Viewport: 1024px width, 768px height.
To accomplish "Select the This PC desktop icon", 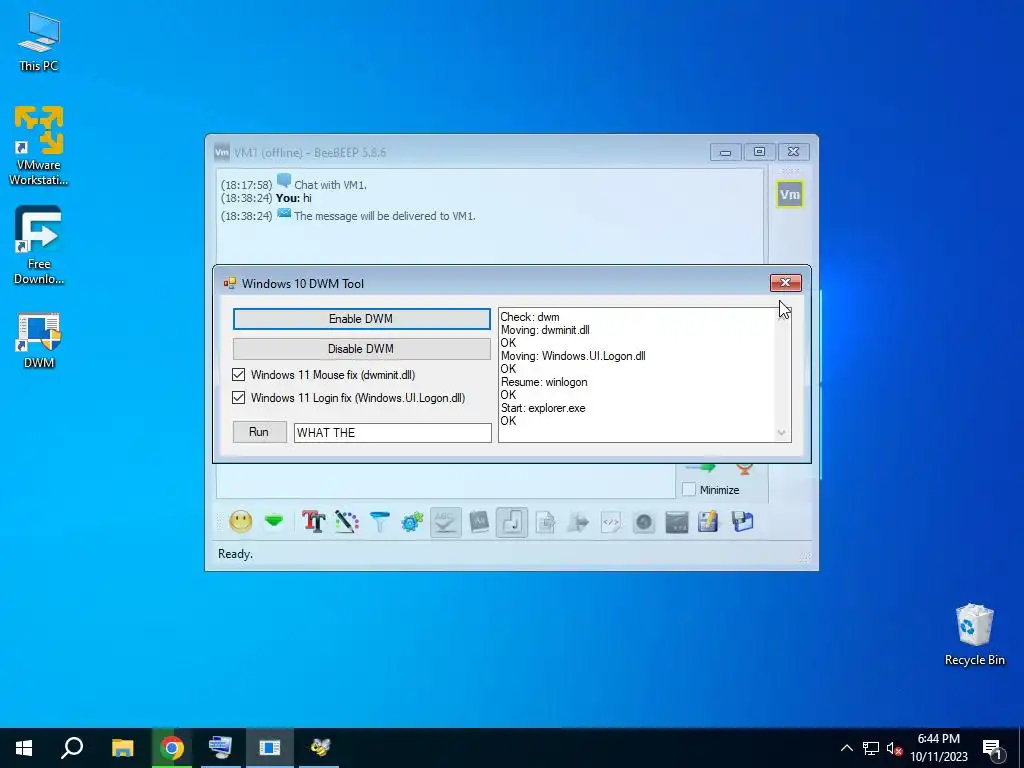I will (39, 41).
